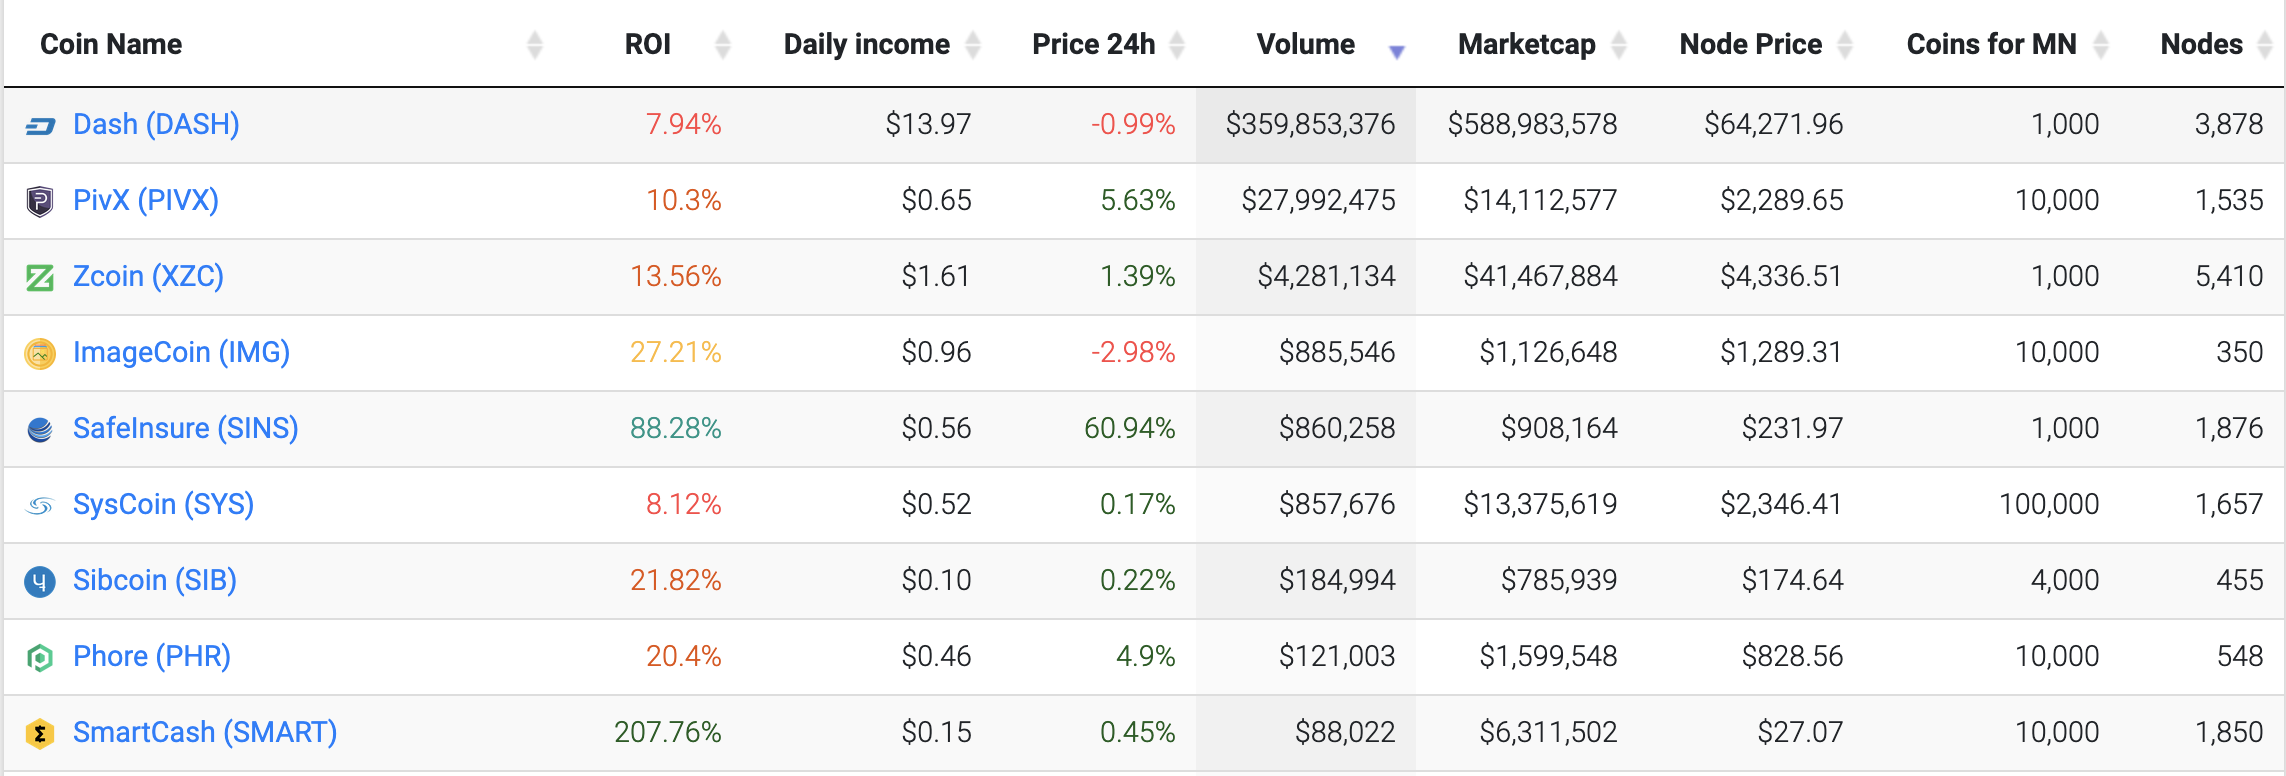Click the SmartCash yellow hexagon icon
This screenshot has height=776, width=2286.
[x=40, y=734]
